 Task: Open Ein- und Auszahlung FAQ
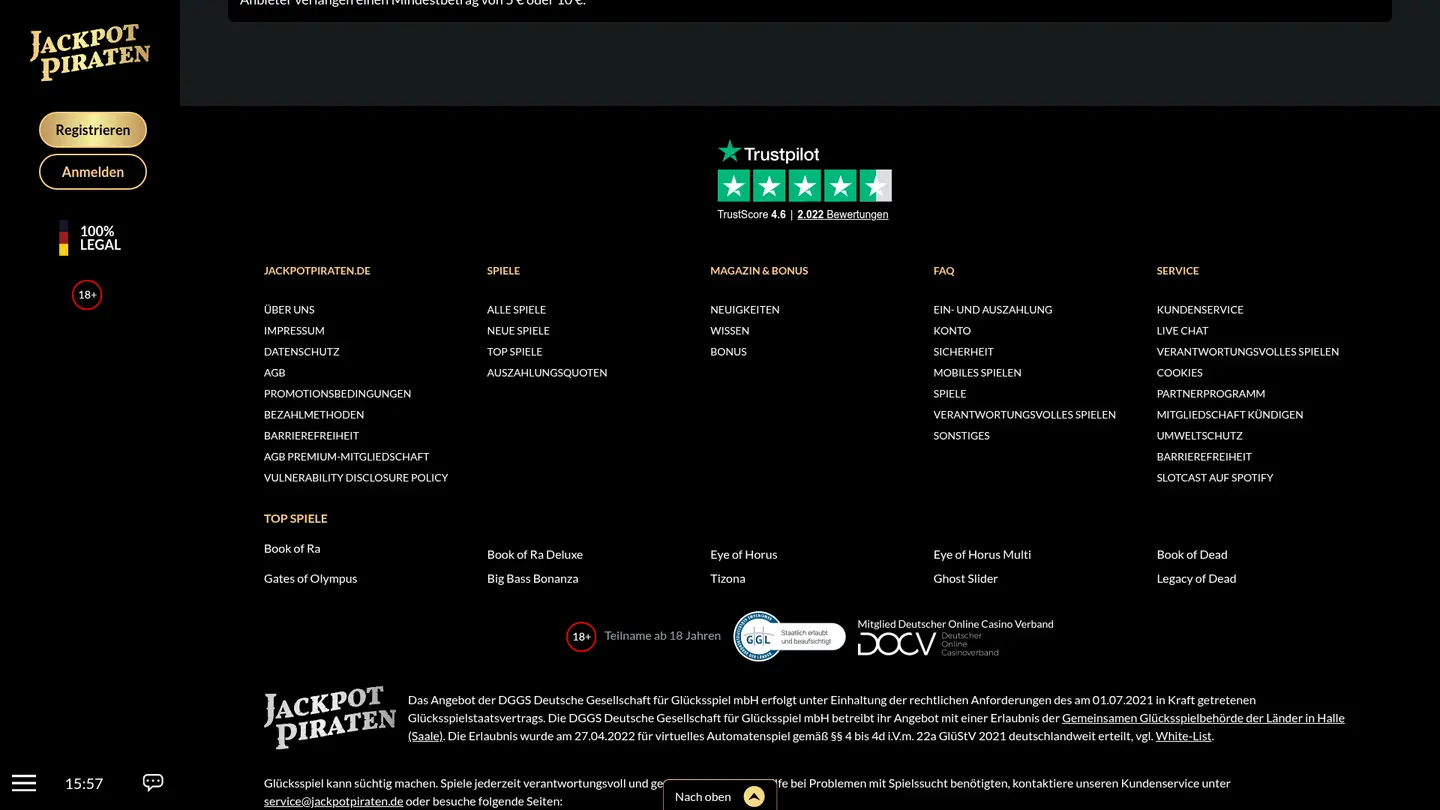coord(993,310)
